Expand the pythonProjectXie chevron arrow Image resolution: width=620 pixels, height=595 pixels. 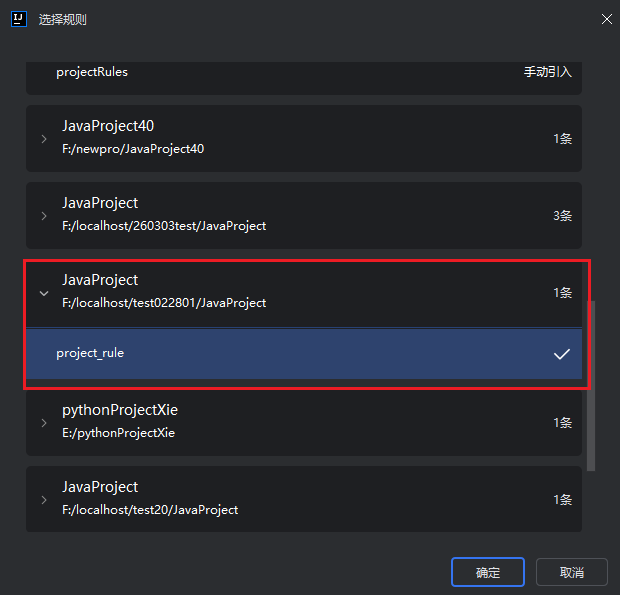tap(44, 423)
